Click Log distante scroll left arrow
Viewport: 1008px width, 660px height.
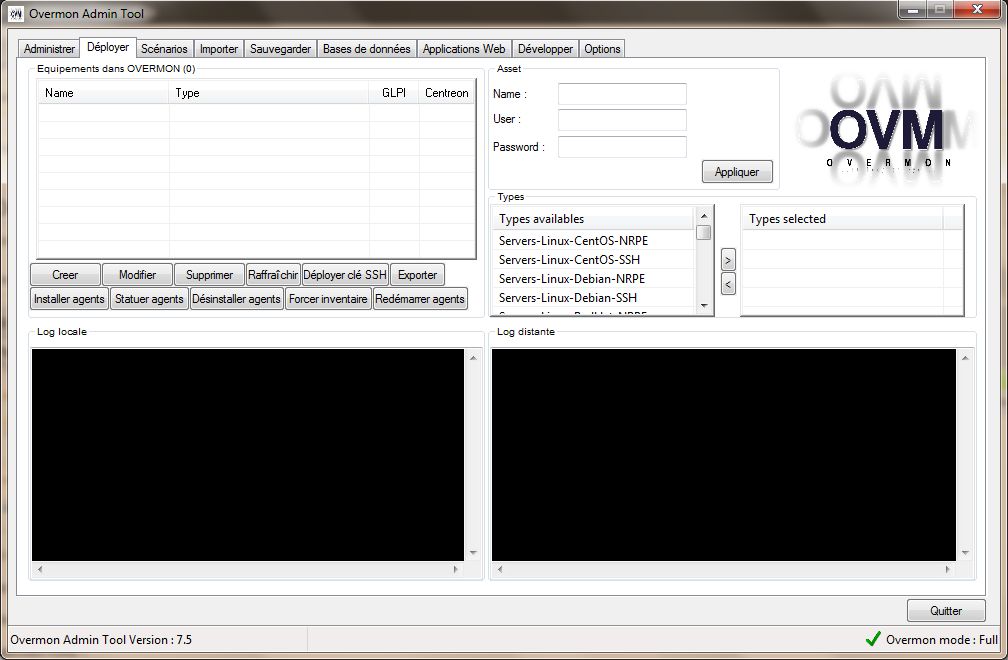coord(500,569)
